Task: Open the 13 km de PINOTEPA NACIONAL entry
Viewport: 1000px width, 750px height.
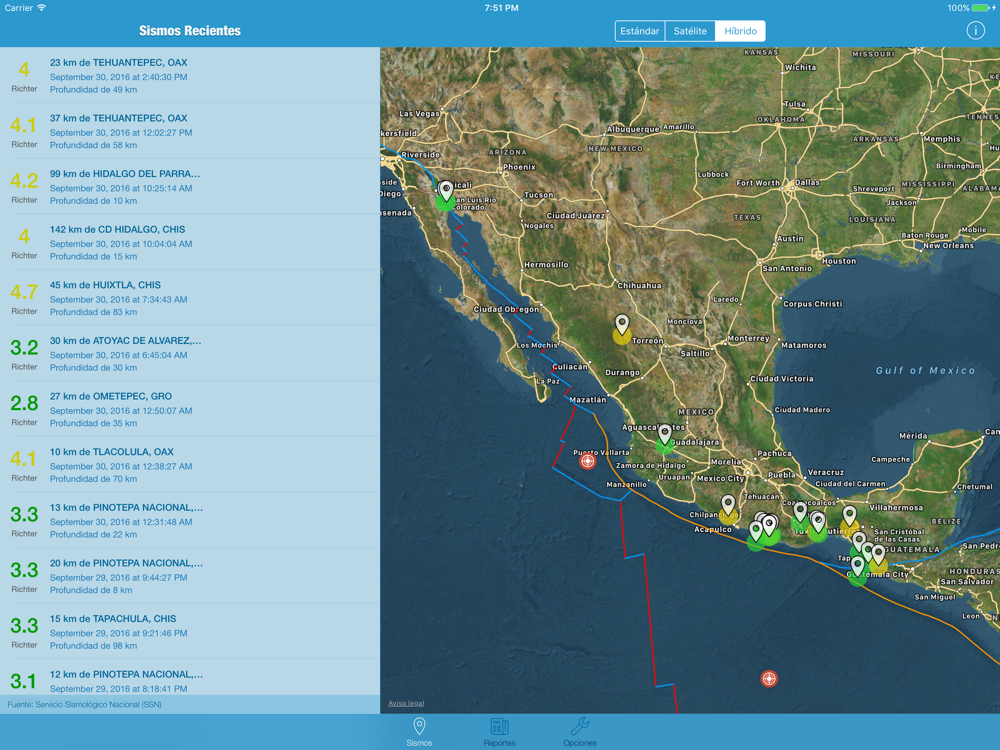Action: point(190,520)
